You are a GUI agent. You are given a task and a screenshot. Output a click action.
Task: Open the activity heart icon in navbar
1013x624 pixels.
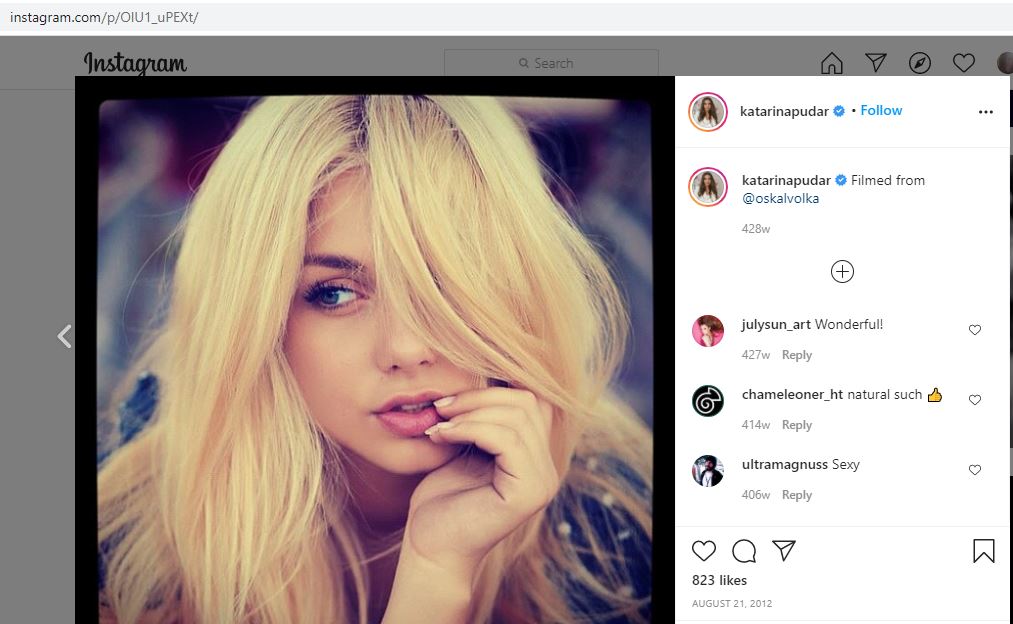click(x=963, y=64)
